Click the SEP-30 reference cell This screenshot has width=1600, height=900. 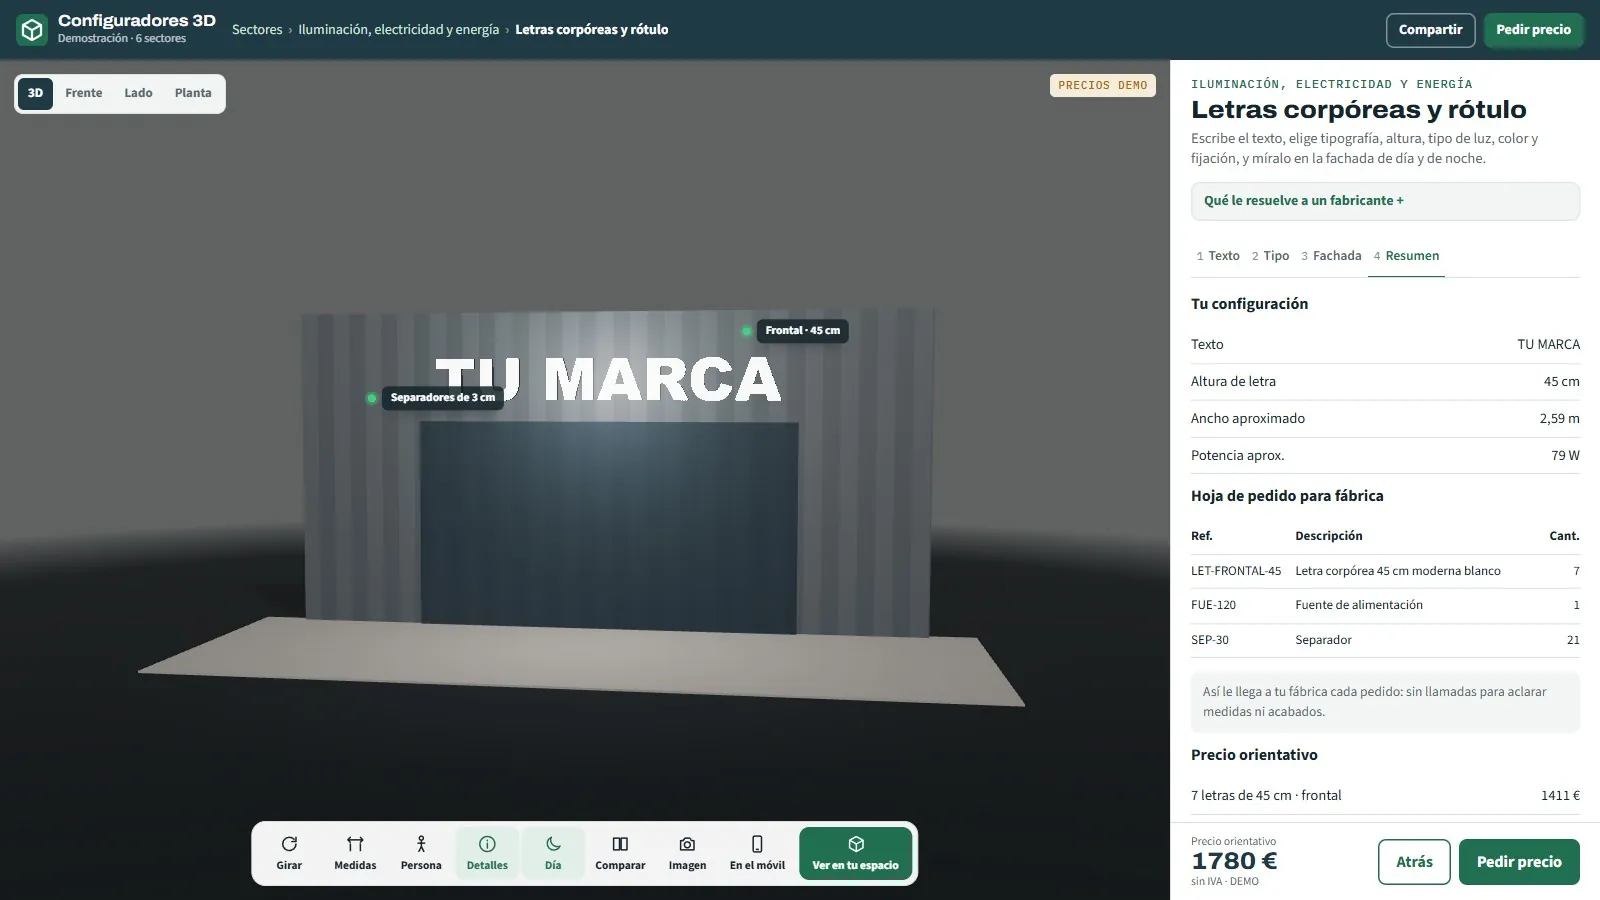[x=1210, y=640]
